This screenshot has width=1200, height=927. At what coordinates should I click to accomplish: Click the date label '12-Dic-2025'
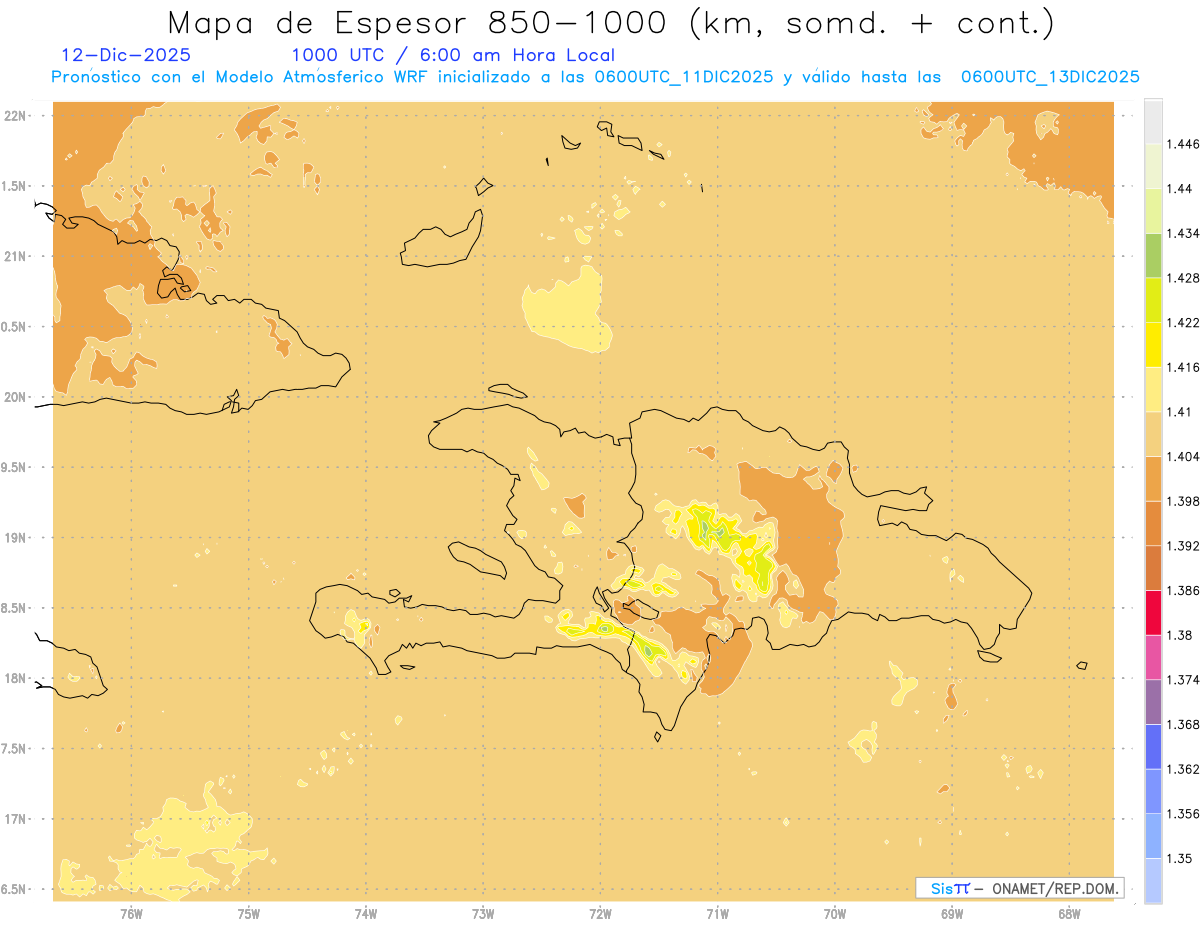(x=126, y=55)
